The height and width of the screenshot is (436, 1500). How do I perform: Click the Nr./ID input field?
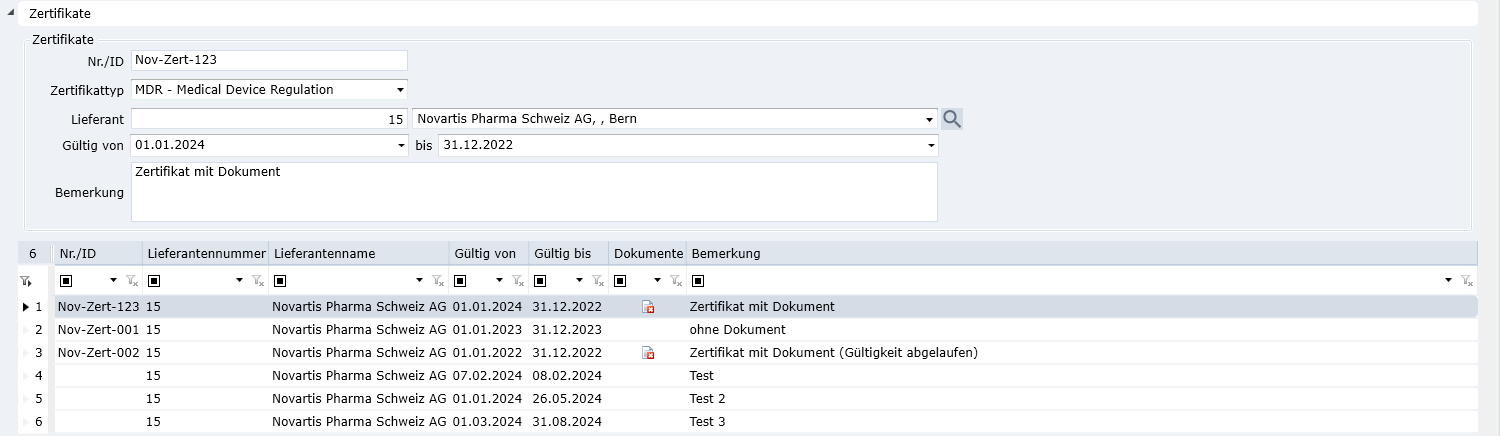point(269,61)
